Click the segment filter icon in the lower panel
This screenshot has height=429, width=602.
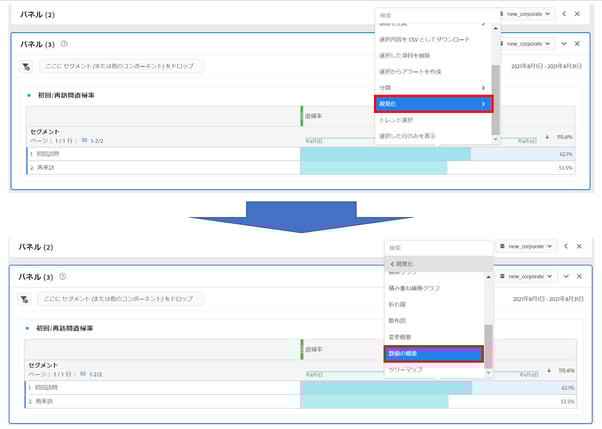pos(25,298)
